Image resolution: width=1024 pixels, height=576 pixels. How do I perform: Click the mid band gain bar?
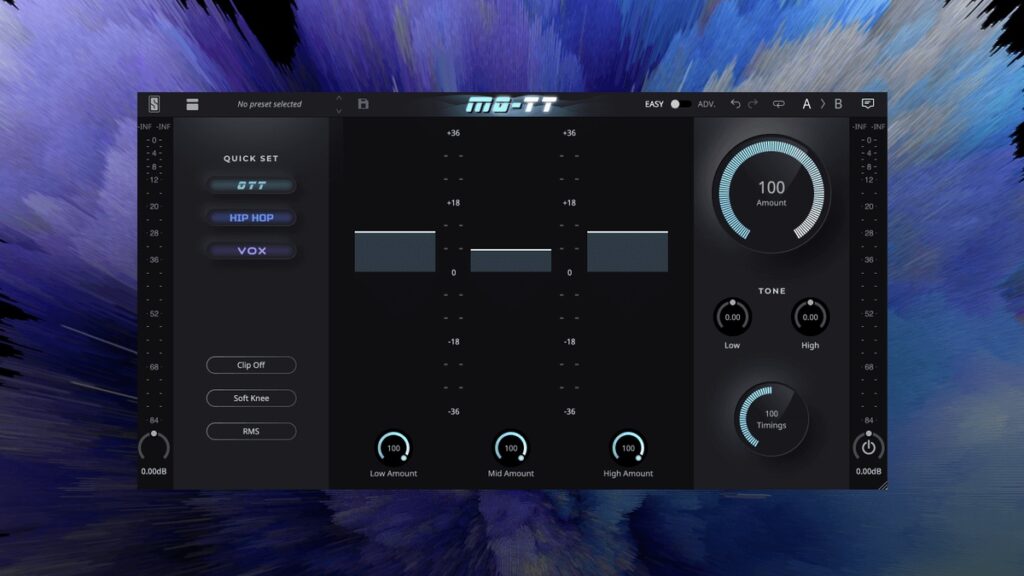[x=511, y=261]
